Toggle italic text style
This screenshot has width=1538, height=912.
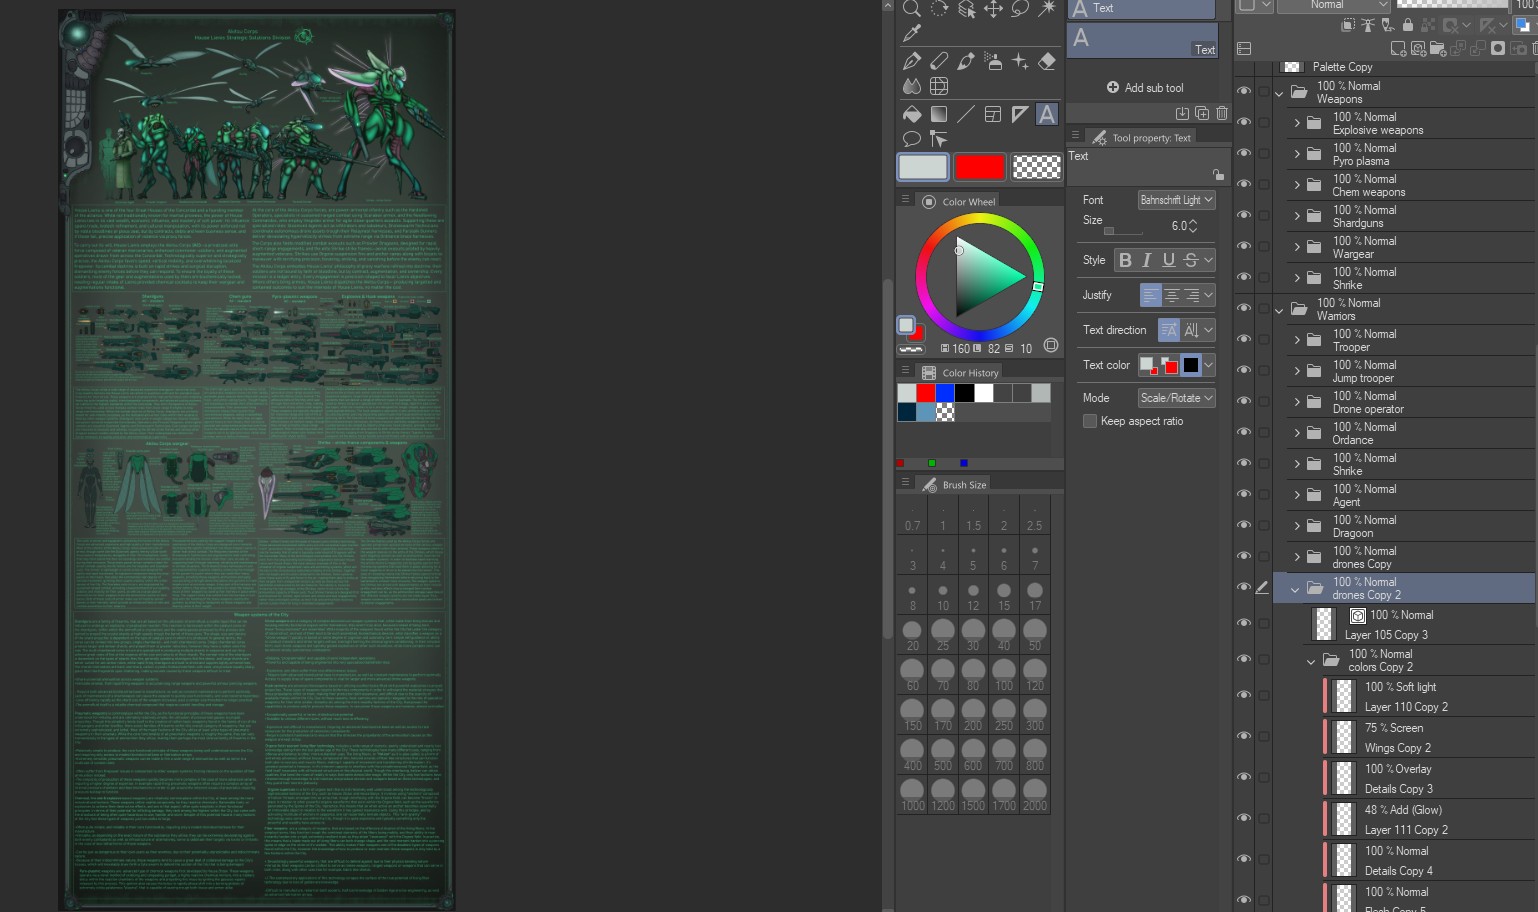point(1147,260)
